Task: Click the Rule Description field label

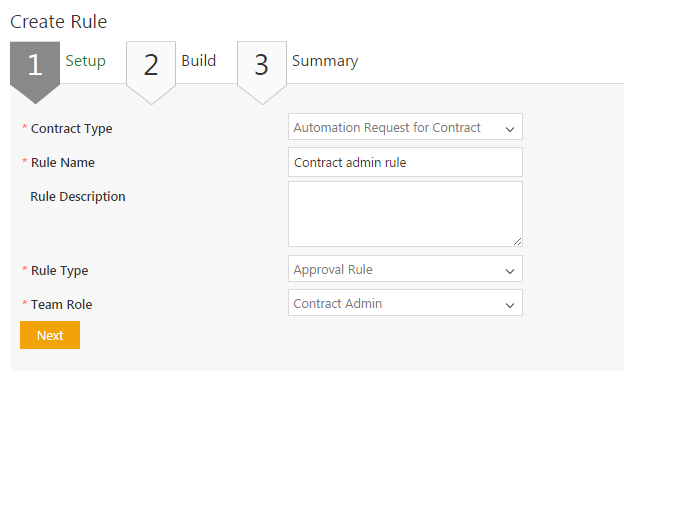Action: click(x=78, y=196)
